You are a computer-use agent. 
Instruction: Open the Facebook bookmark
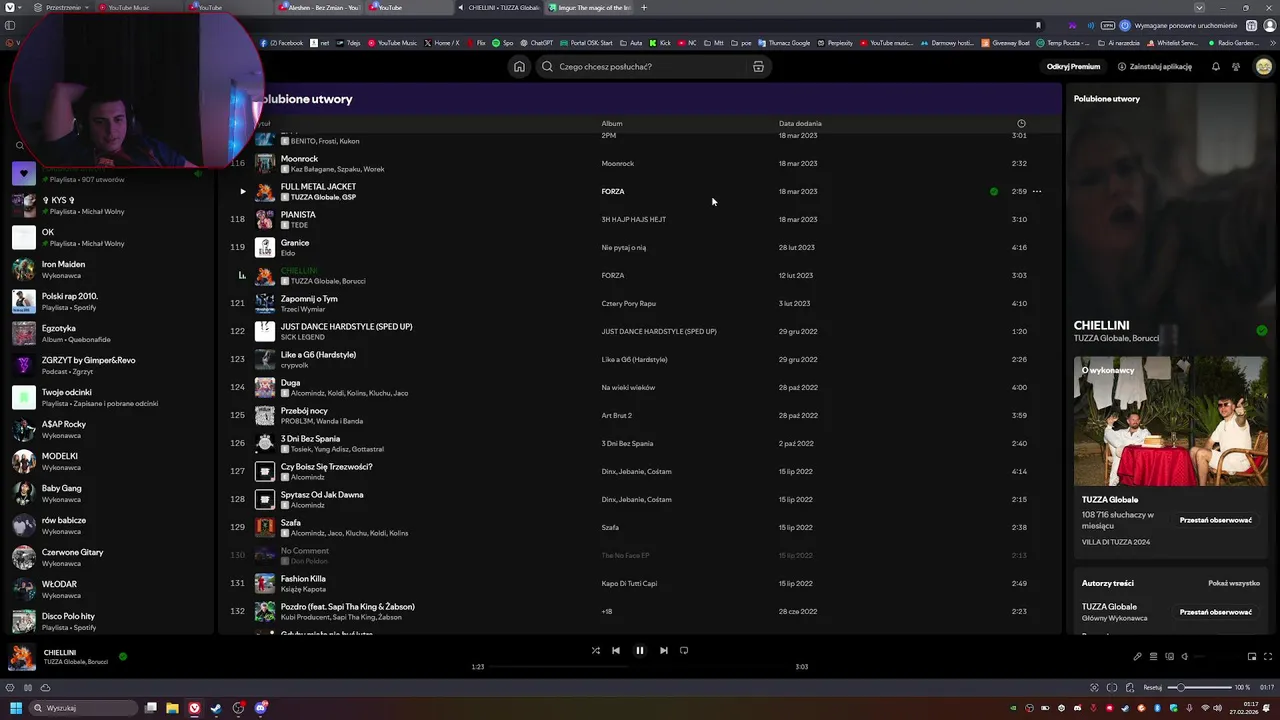[282, 43]
